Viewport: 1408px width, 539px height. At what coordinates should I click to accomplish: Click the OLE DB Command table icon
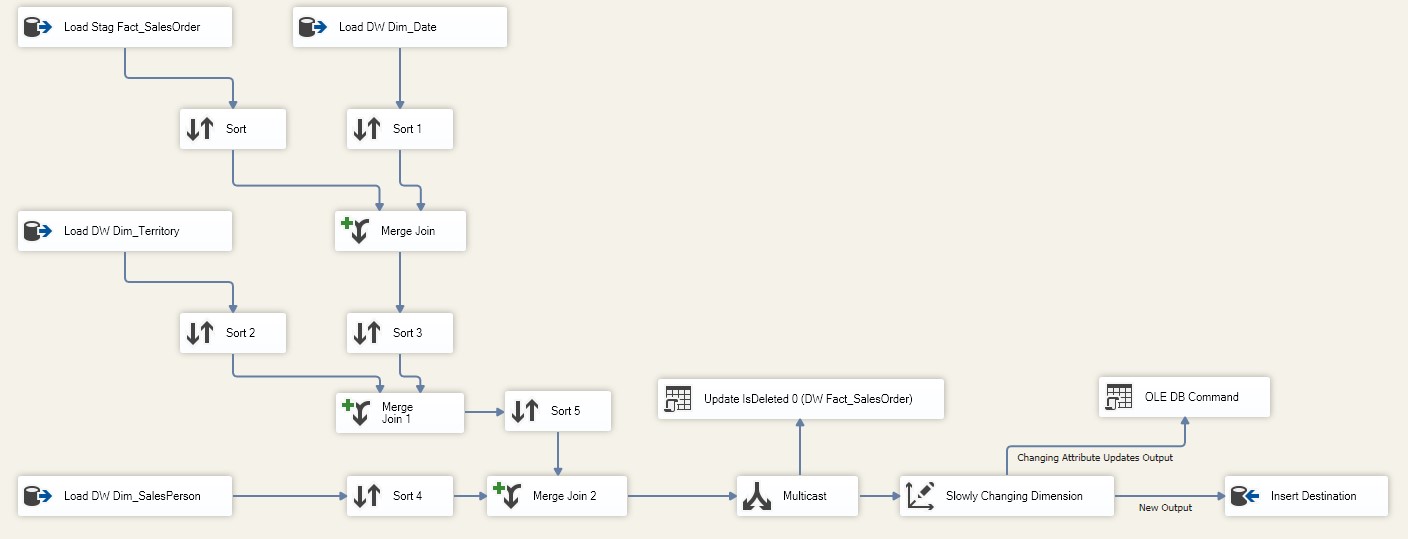click(1118, 397)
